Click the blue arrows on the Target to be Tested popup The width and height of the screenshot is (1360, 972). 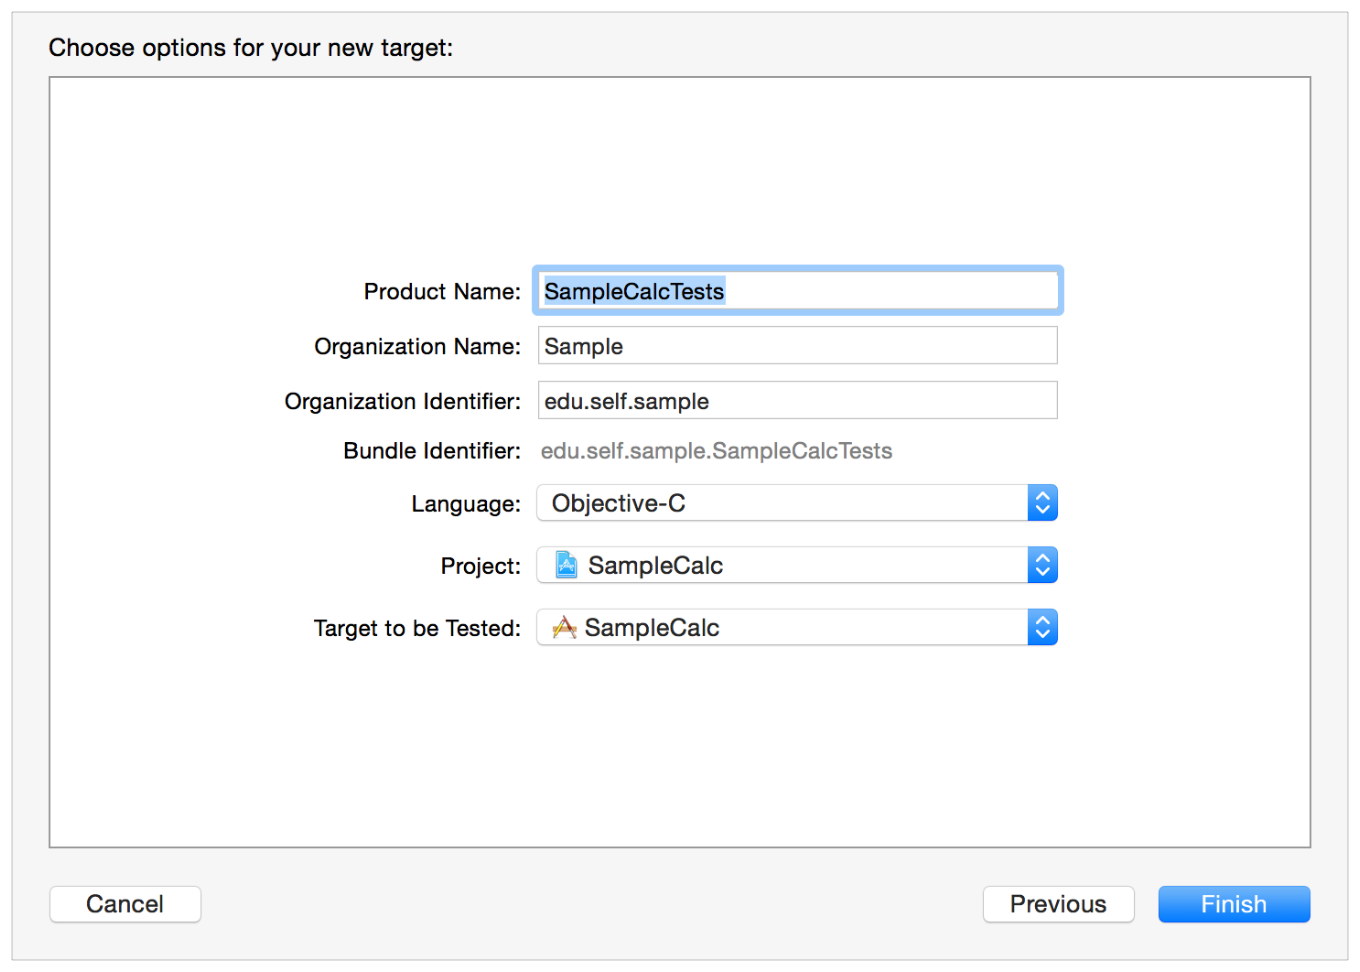1042,627
